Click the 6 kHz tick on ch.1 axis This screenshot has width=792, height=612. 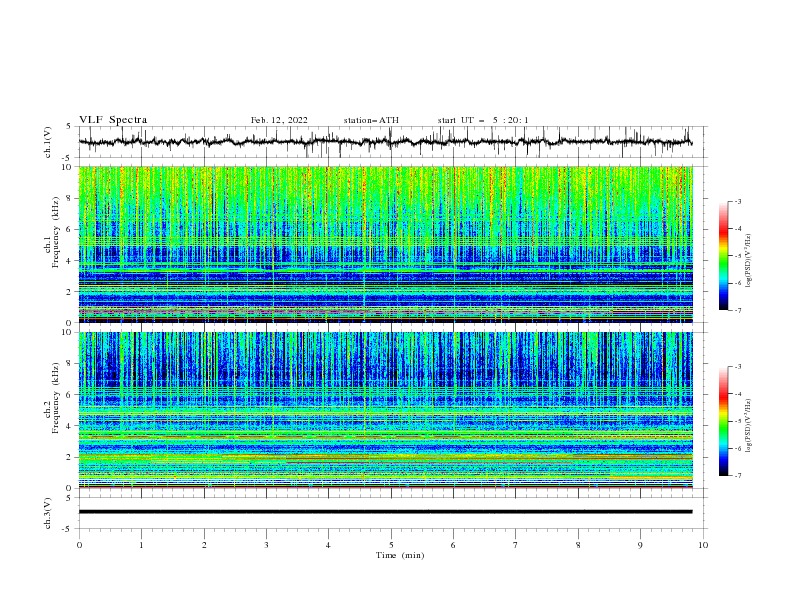70,229
